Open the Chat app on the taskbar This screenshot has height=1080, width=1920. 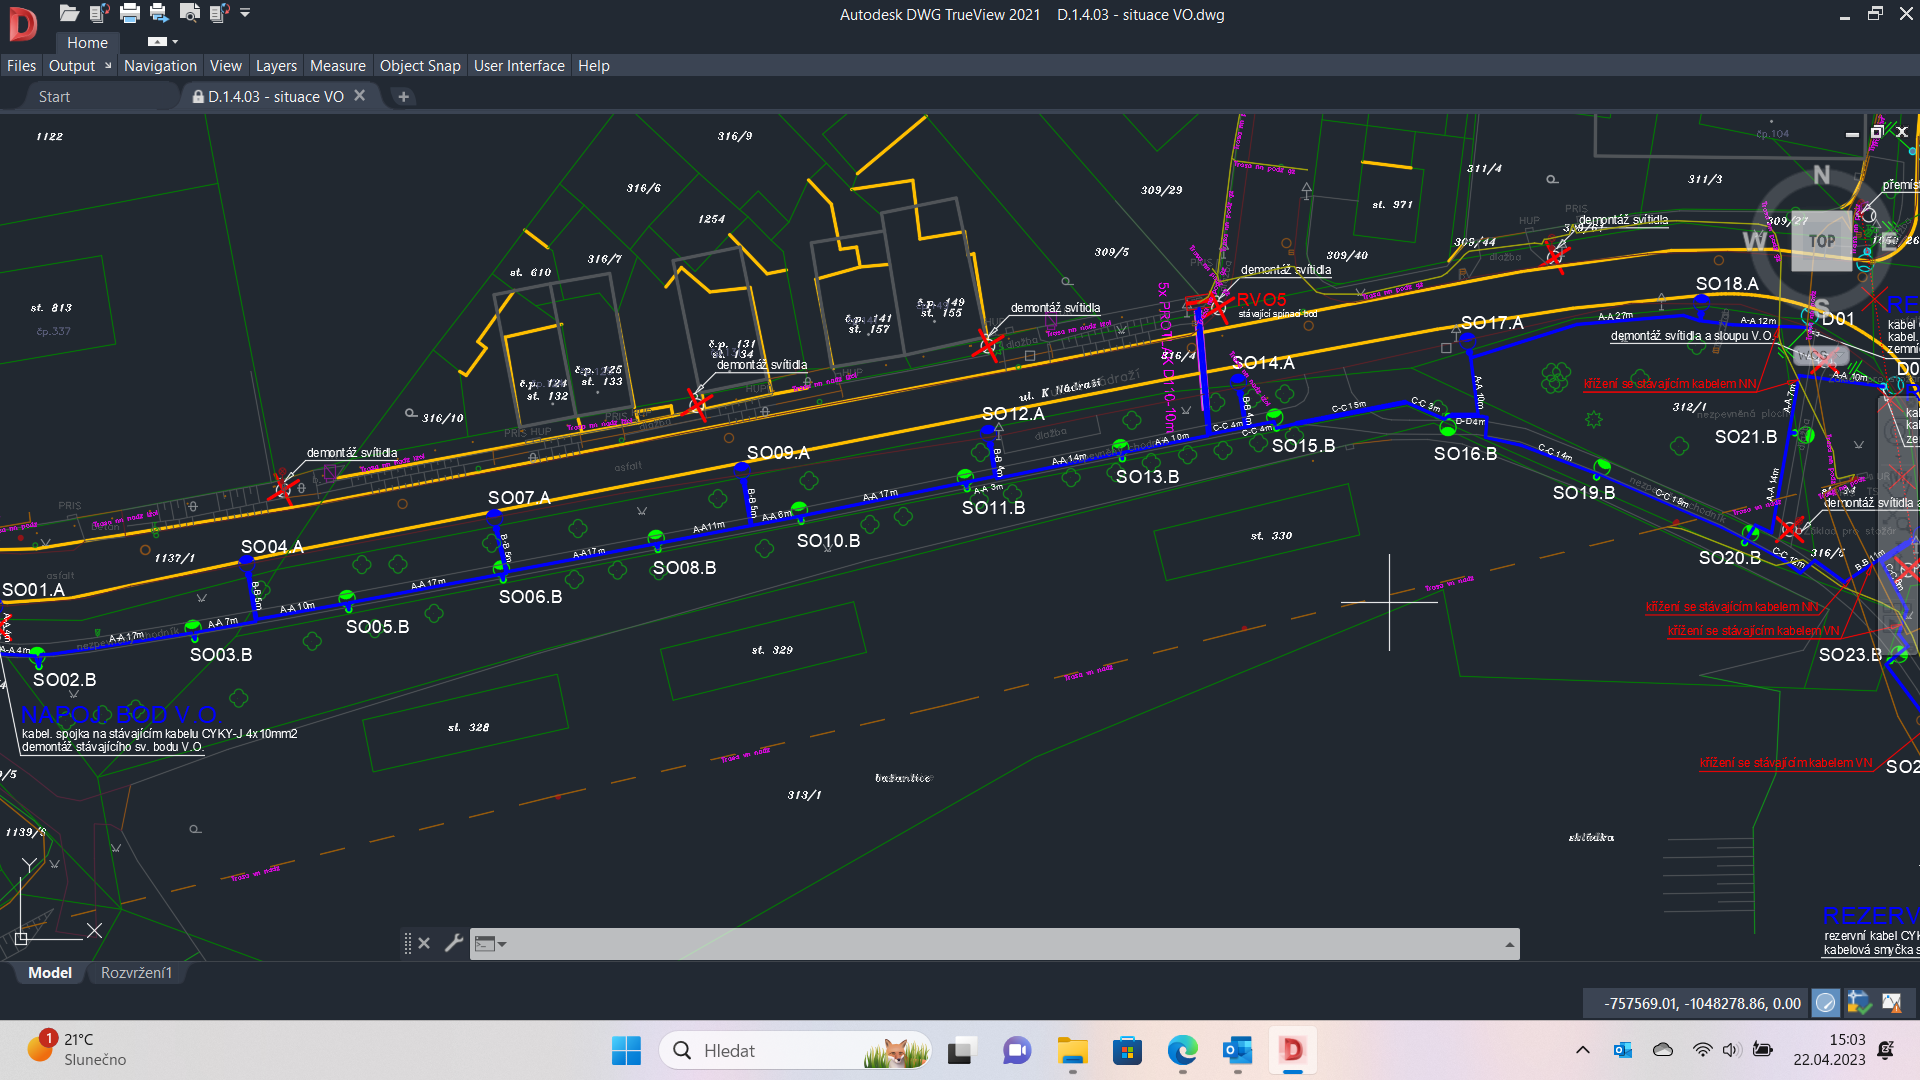[x=1017, y=1050]
